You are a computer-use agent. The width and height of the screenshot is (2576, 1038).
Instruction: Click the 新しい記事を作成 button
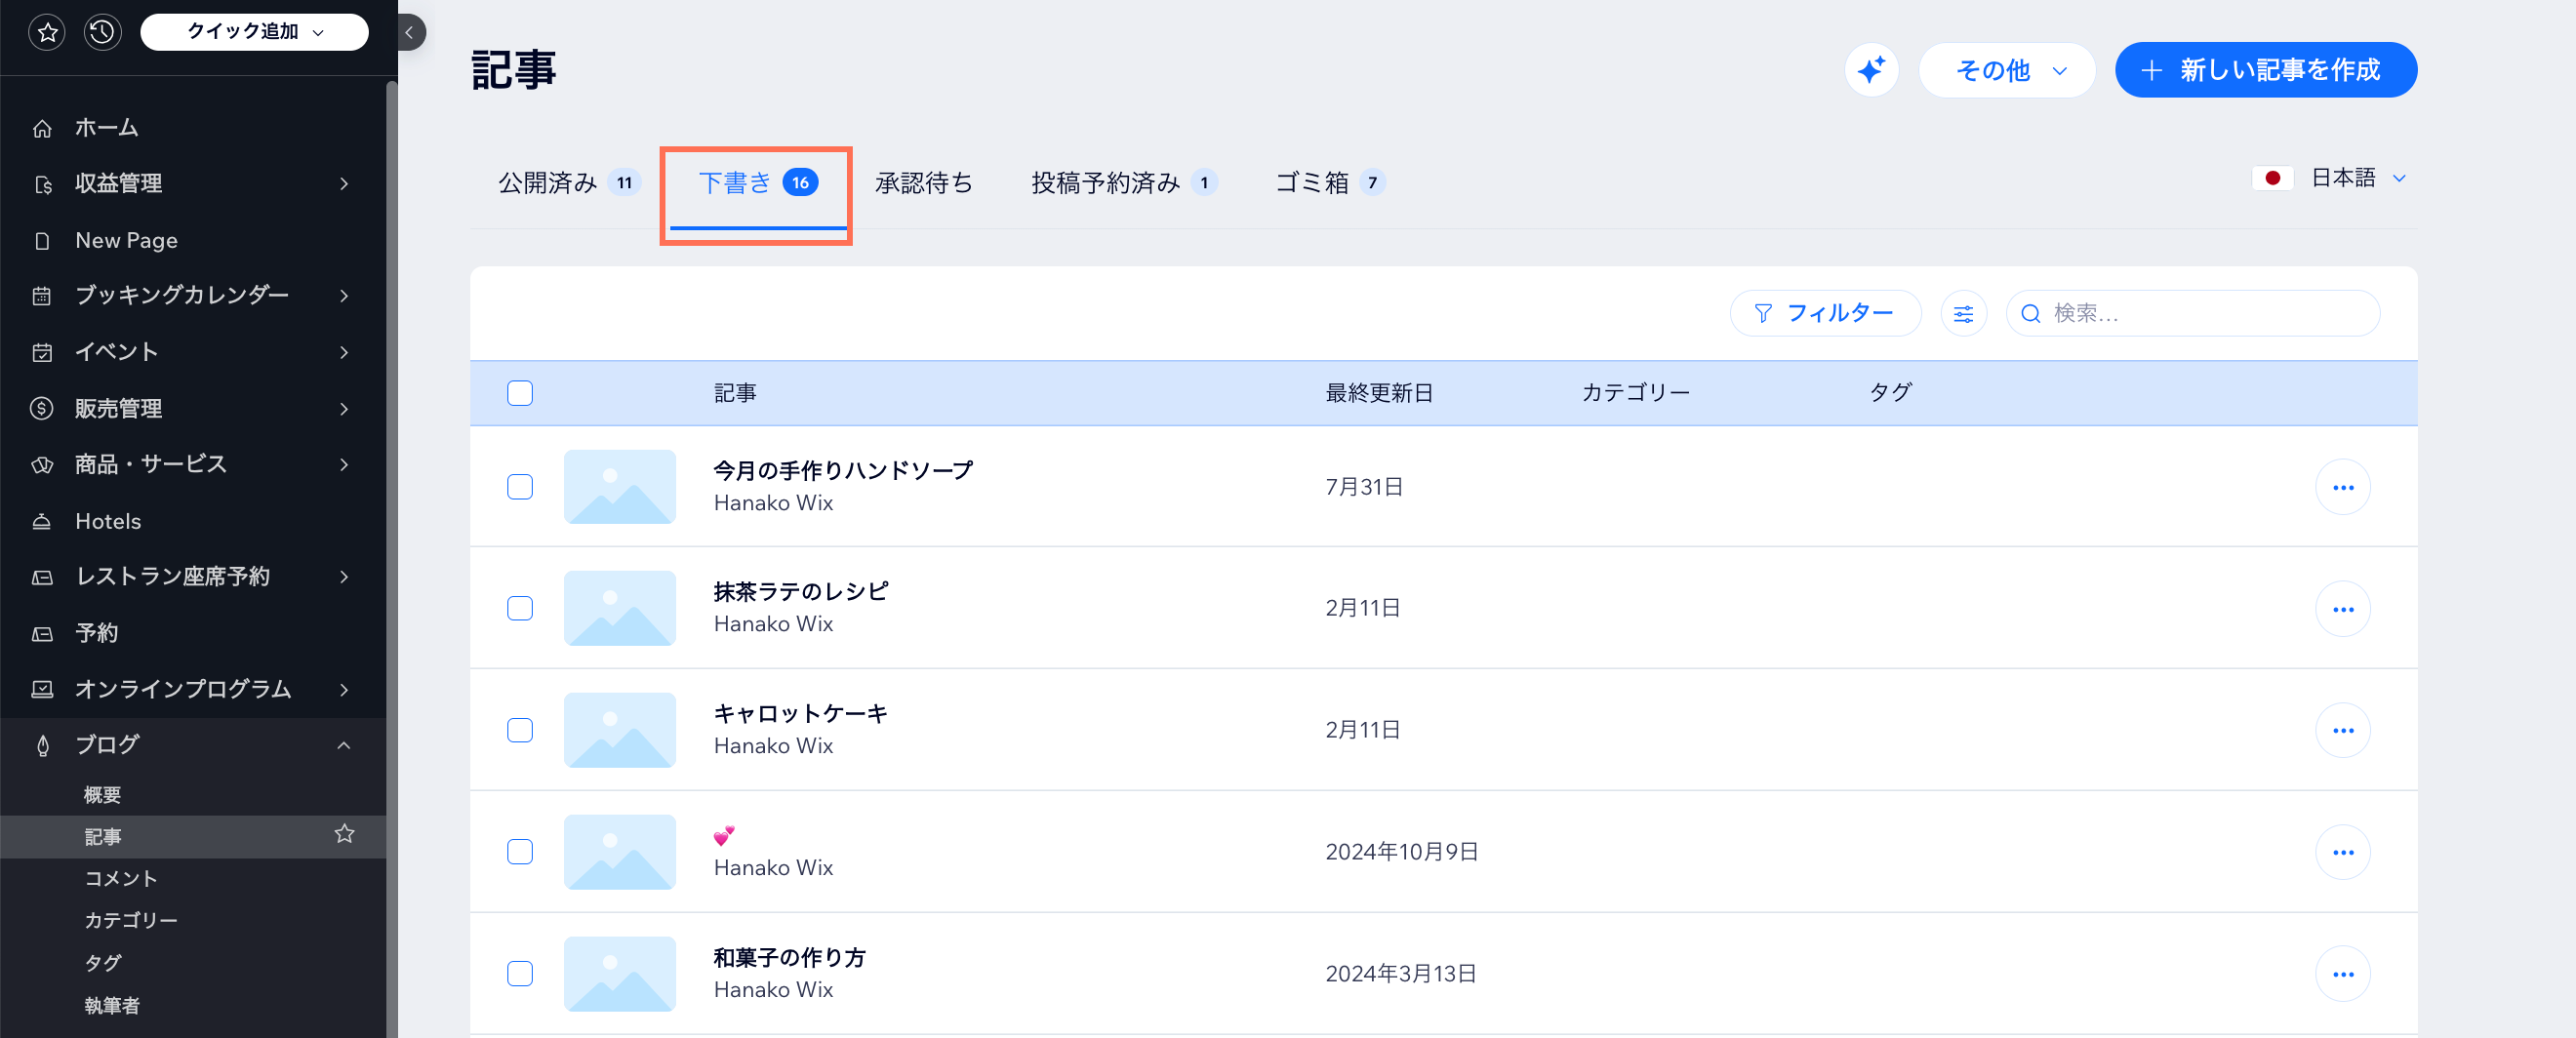click(2265, 70)
